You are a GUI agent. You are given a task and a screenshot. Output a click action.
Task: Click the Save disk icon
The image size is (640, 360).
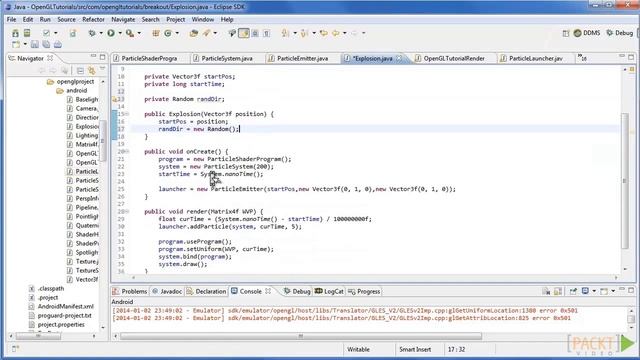pos(35,44)
